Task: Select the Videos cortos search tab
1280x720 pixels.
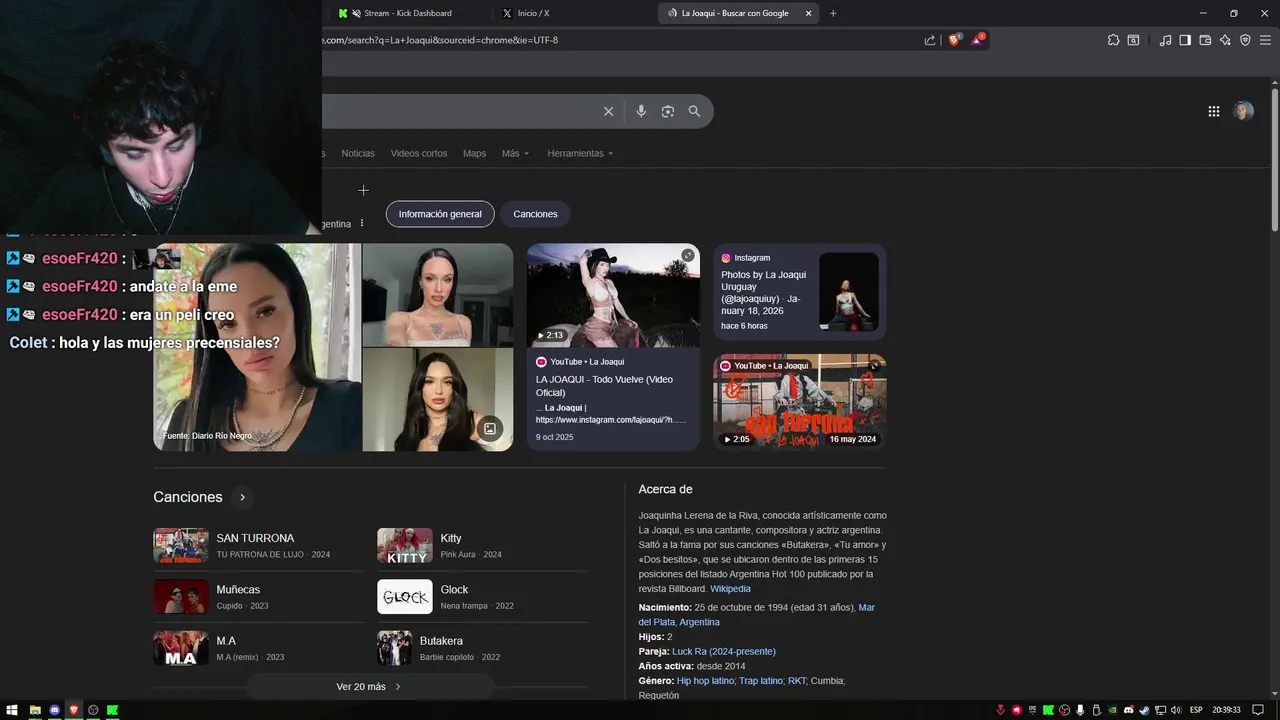Action: point(419,153)
